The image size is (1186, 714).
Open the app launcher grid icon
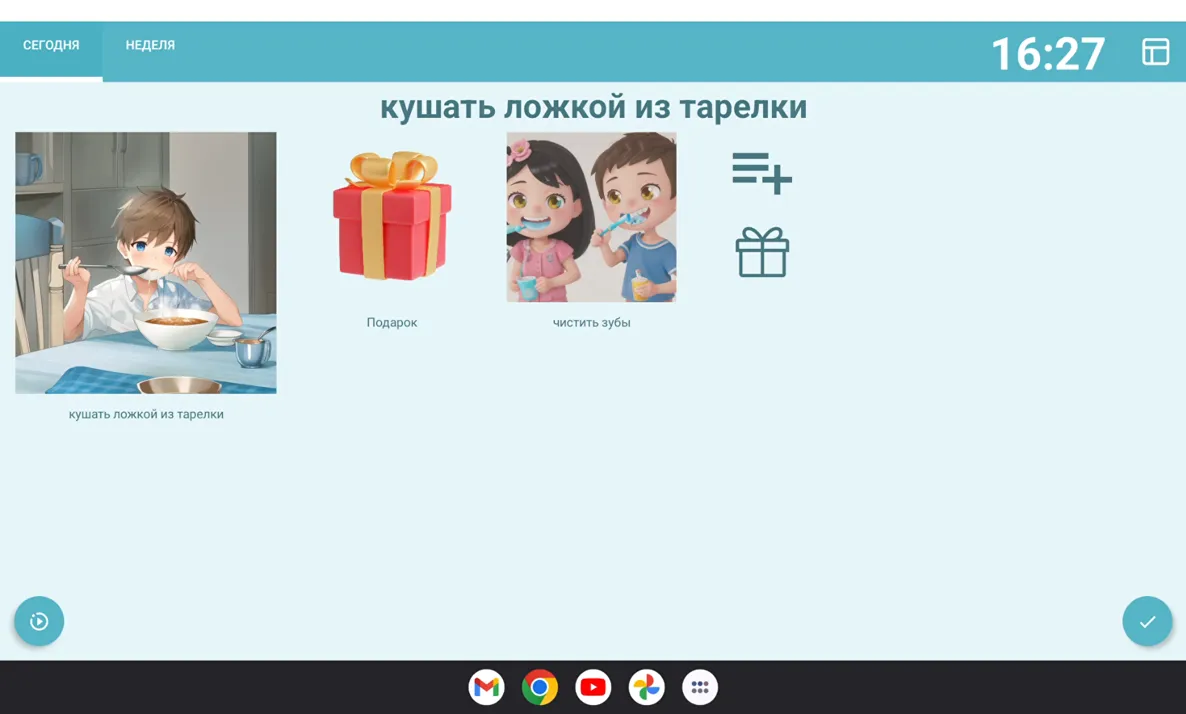(x=700, y=688)
